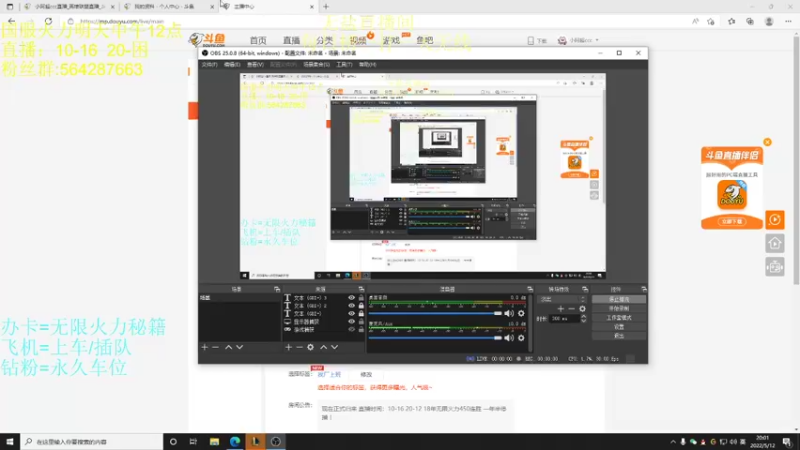Screen dimensions: 800x450
Task: Open the browser profile icon
Action: (x=769, y=21)
